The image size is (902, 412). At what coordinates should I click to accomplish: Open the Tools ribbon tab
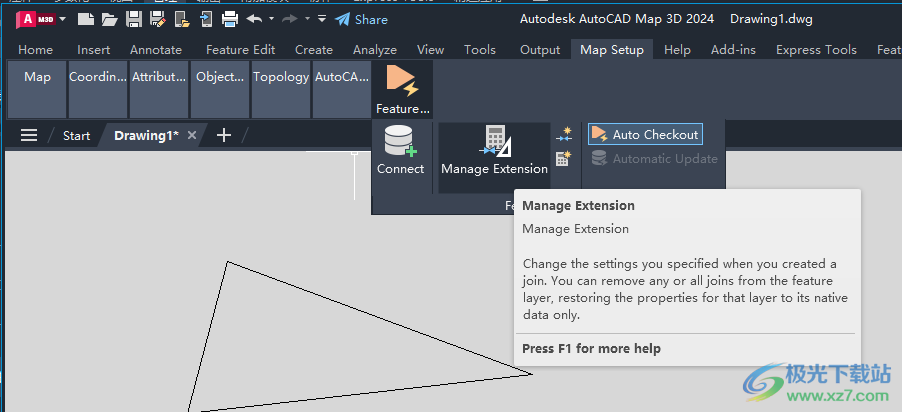click(x=480, y=50)
